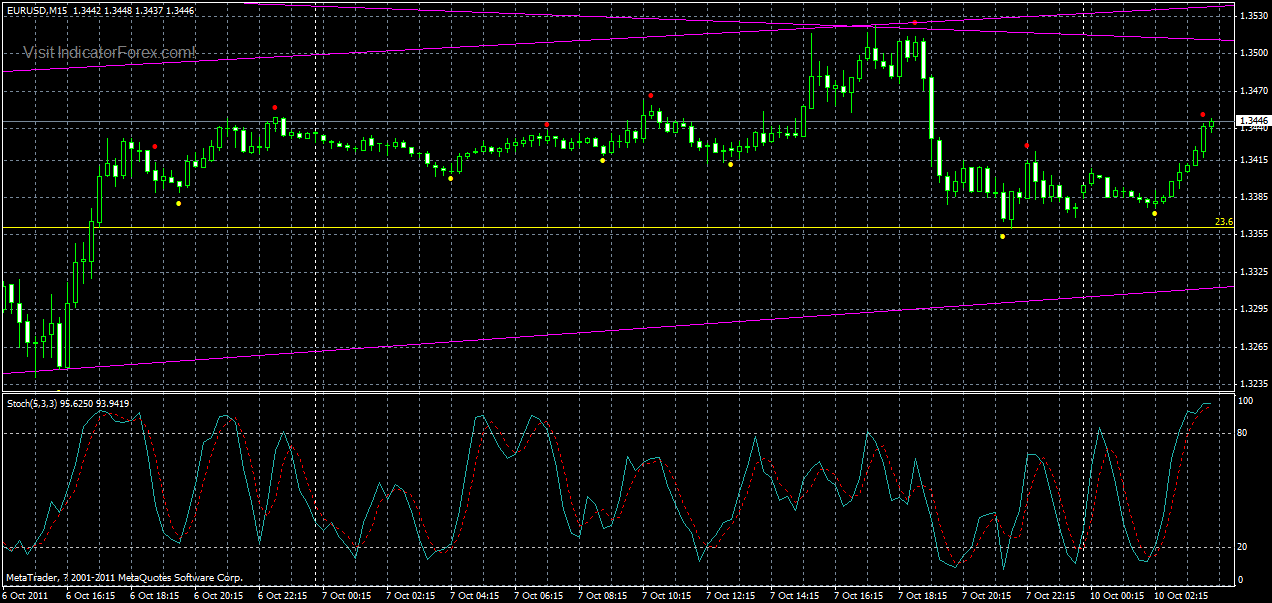Select the yellow buy signal dot below the lowest wick
The width and height of the screenshot is (1272, 603).
point(1002,236)
